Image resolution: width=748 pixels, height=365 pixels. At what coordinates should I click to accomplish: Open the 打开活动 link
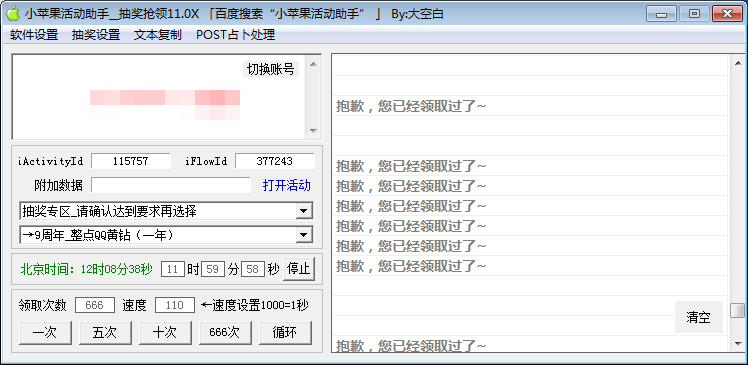(287, 186)
